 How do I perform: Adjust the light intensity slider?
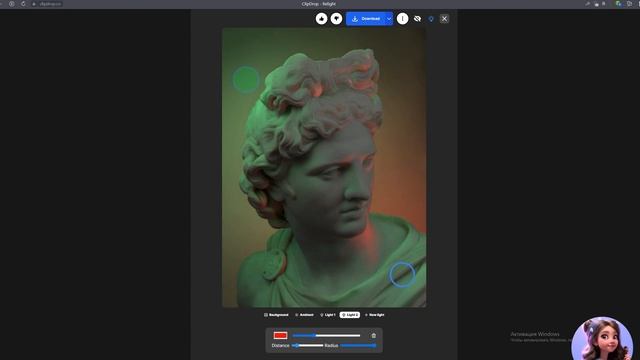click(x=327, y=336)
